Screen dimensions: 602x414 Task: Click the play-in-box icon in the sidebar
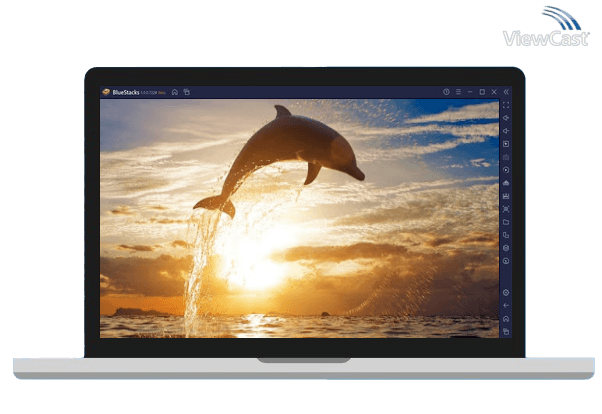(506, 144)
